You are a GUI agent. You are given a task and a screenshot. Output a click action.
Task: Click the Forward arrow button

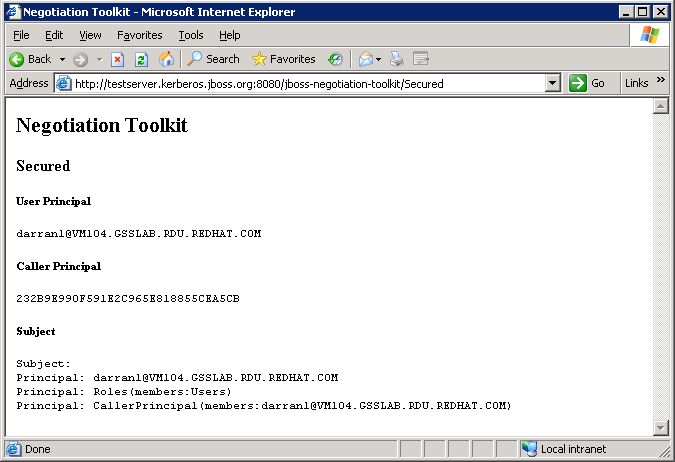[81, 59]
